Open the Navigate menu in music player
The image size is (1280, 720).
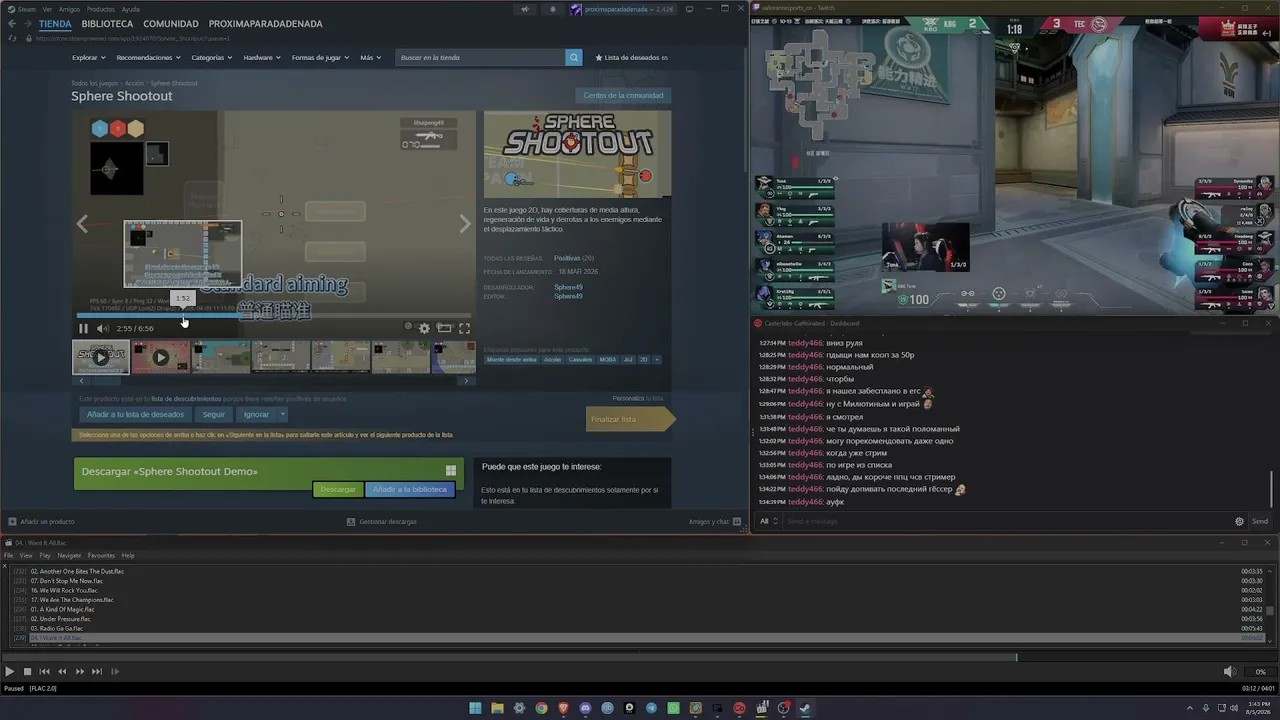pyautogui.click(x=69, y=555)
